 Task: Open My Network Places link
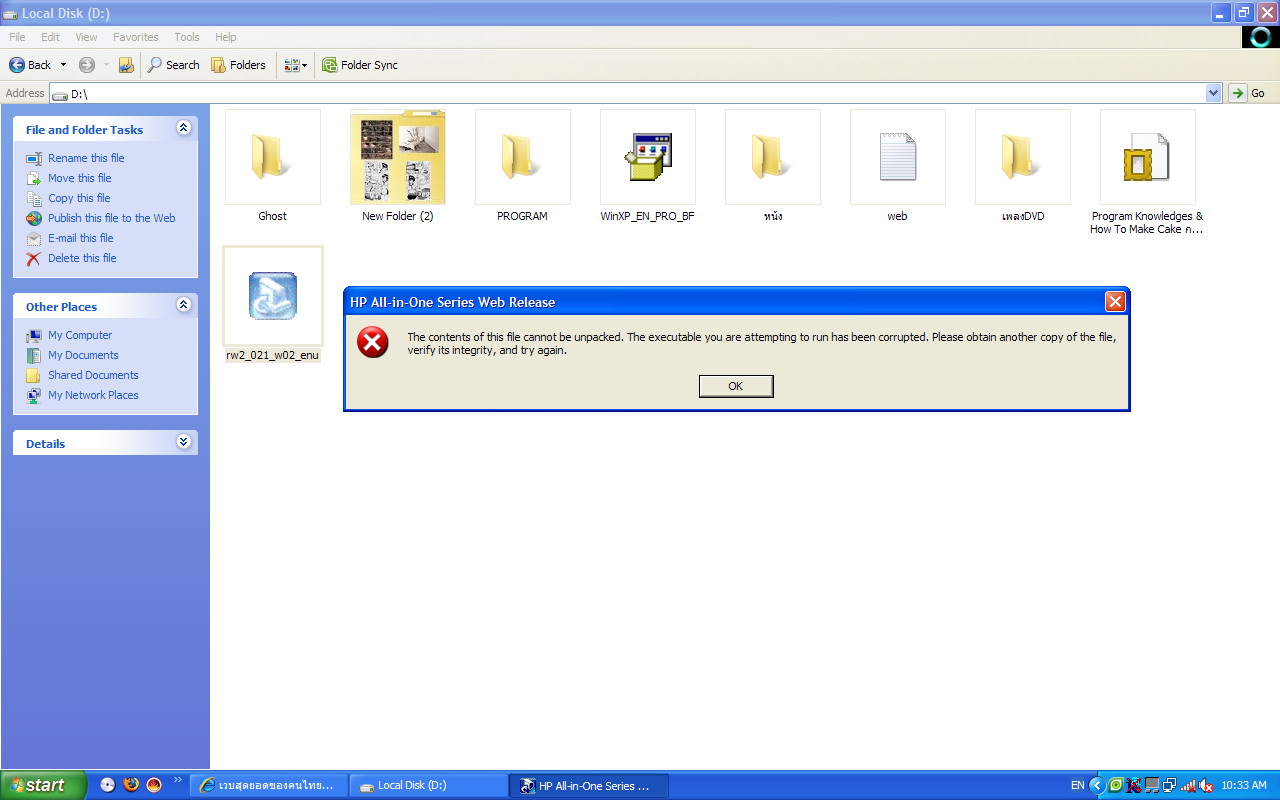(93, 395)
